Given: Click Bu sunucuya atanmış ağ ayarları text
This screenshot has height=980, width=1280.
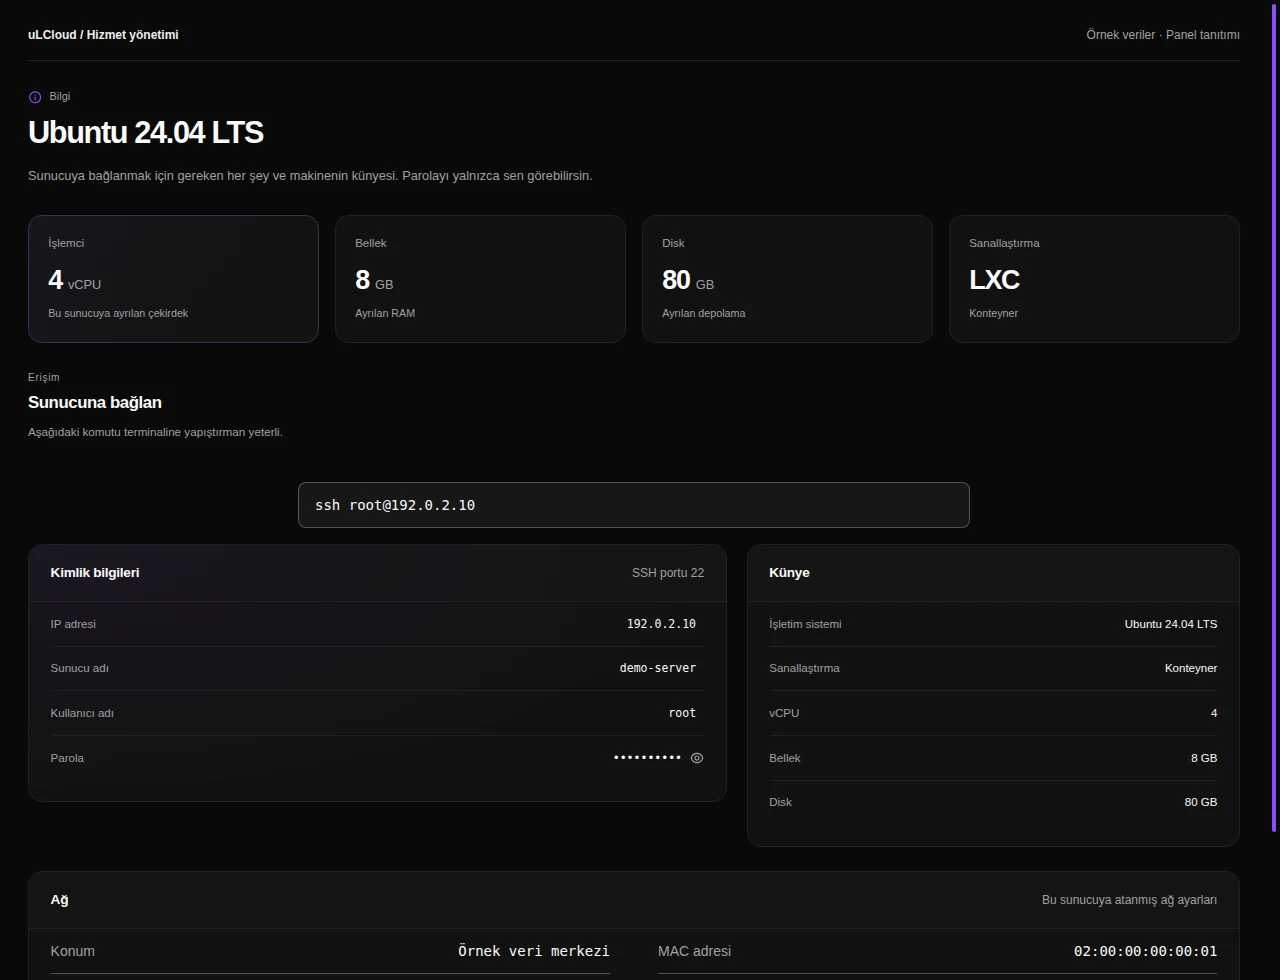Looking at the screenshot, I should pos(1130,900).
